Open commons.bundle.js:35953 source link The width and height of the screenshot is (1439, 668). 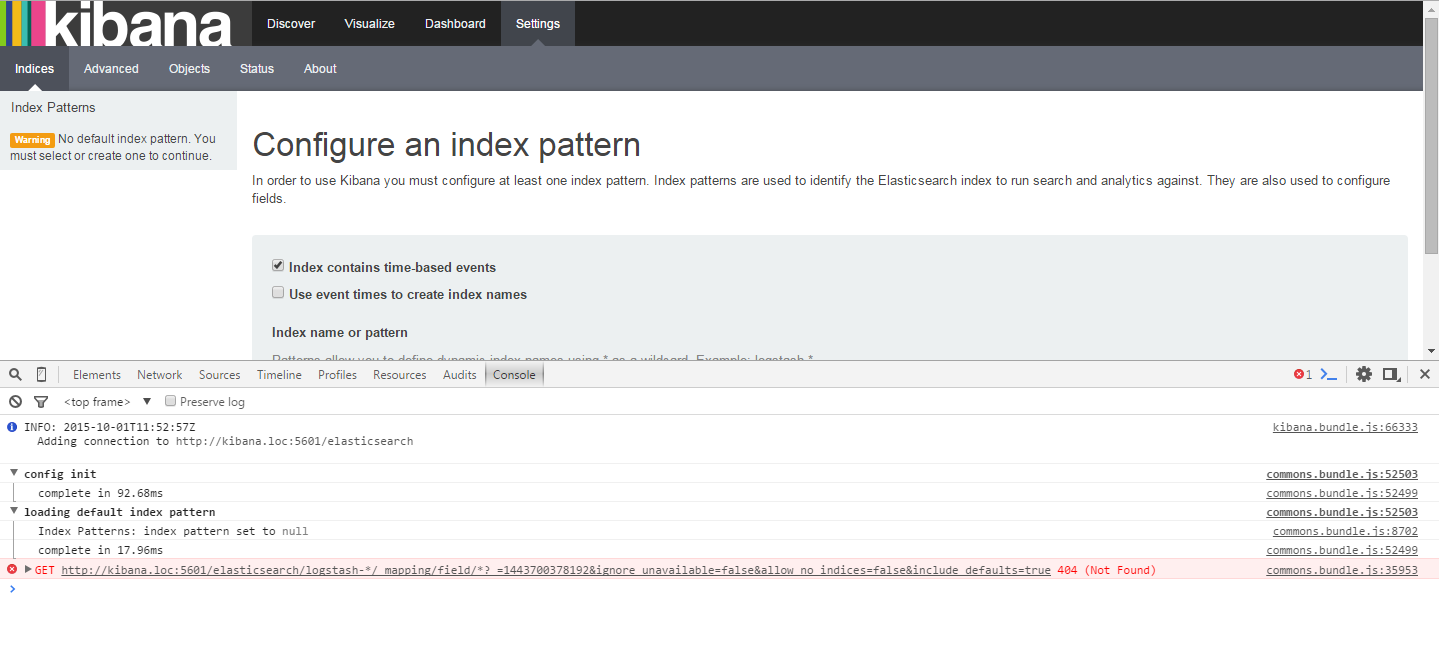(x=1342, y=570)
